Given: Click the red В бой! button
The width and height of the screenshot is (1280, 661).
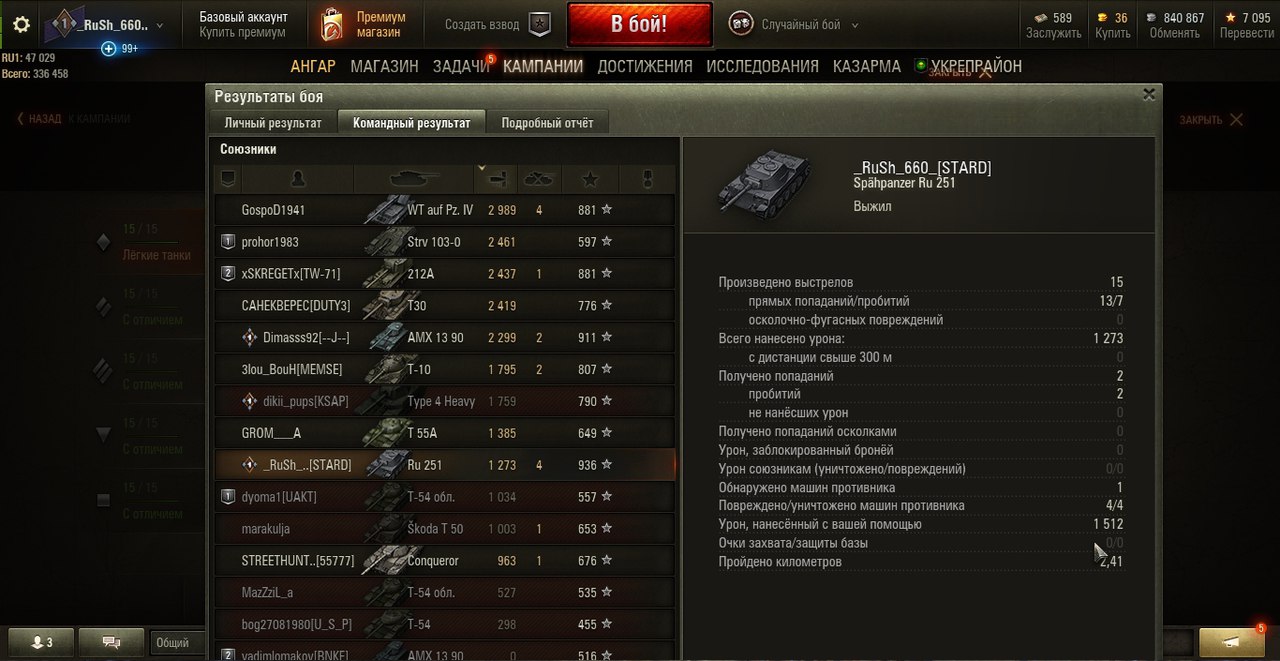Looking at the screenshot, I should click(639, 24).
